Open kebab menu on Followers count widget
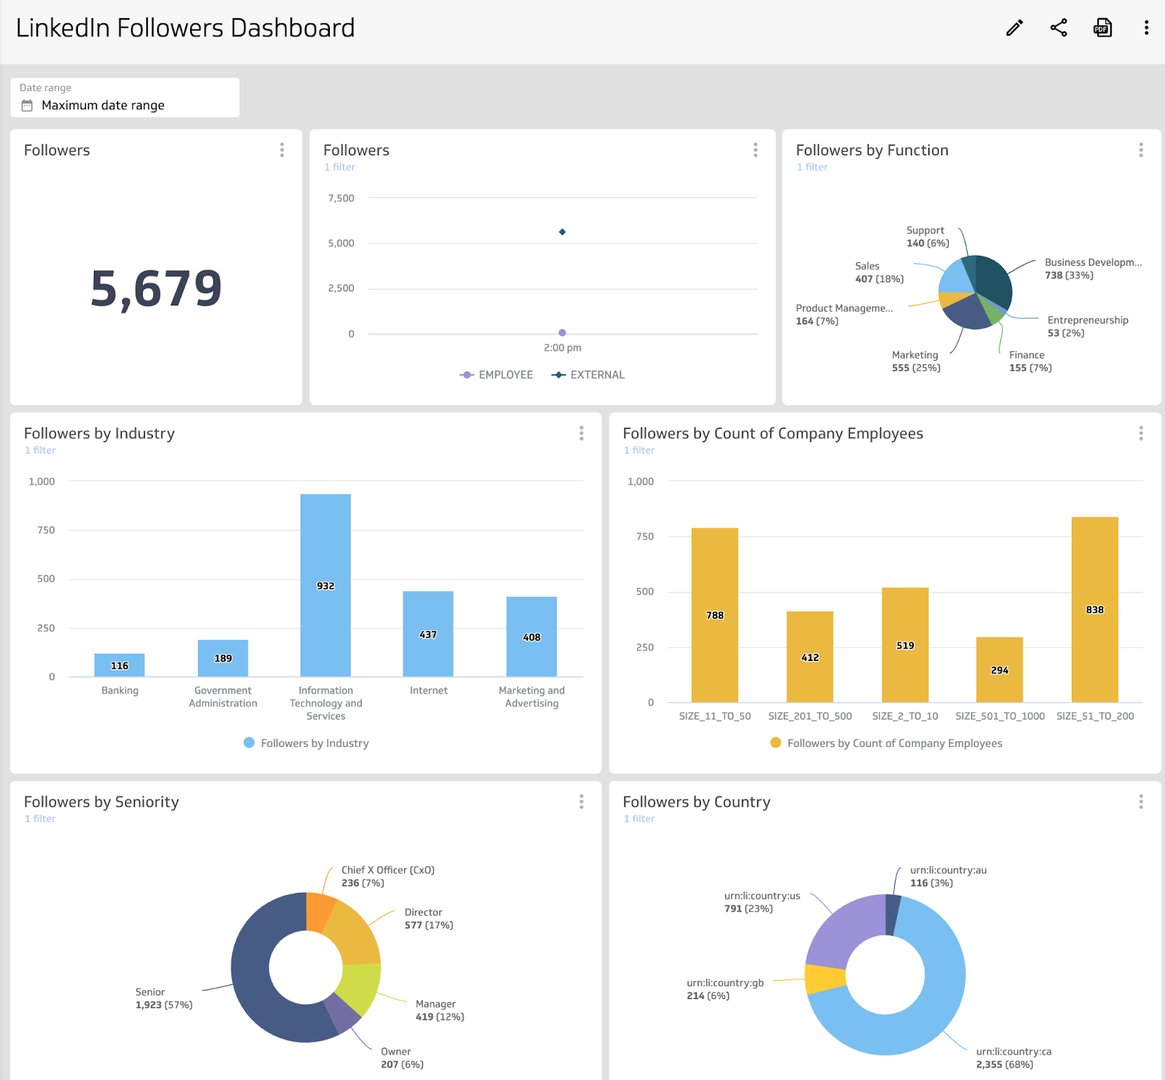The image size is (1165, 1080). pos(282,150)
